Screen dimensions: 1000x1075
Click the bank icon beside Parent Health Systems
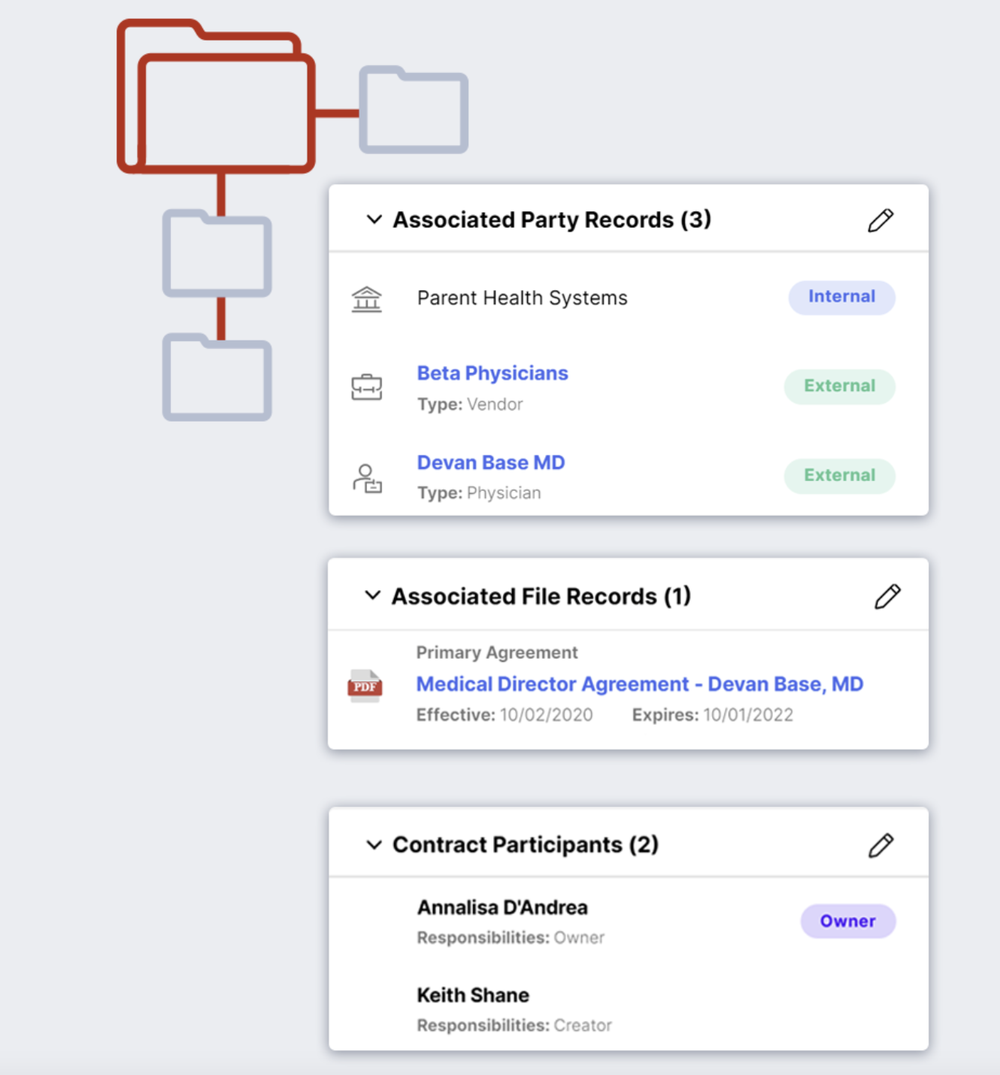tap(367, 298)
